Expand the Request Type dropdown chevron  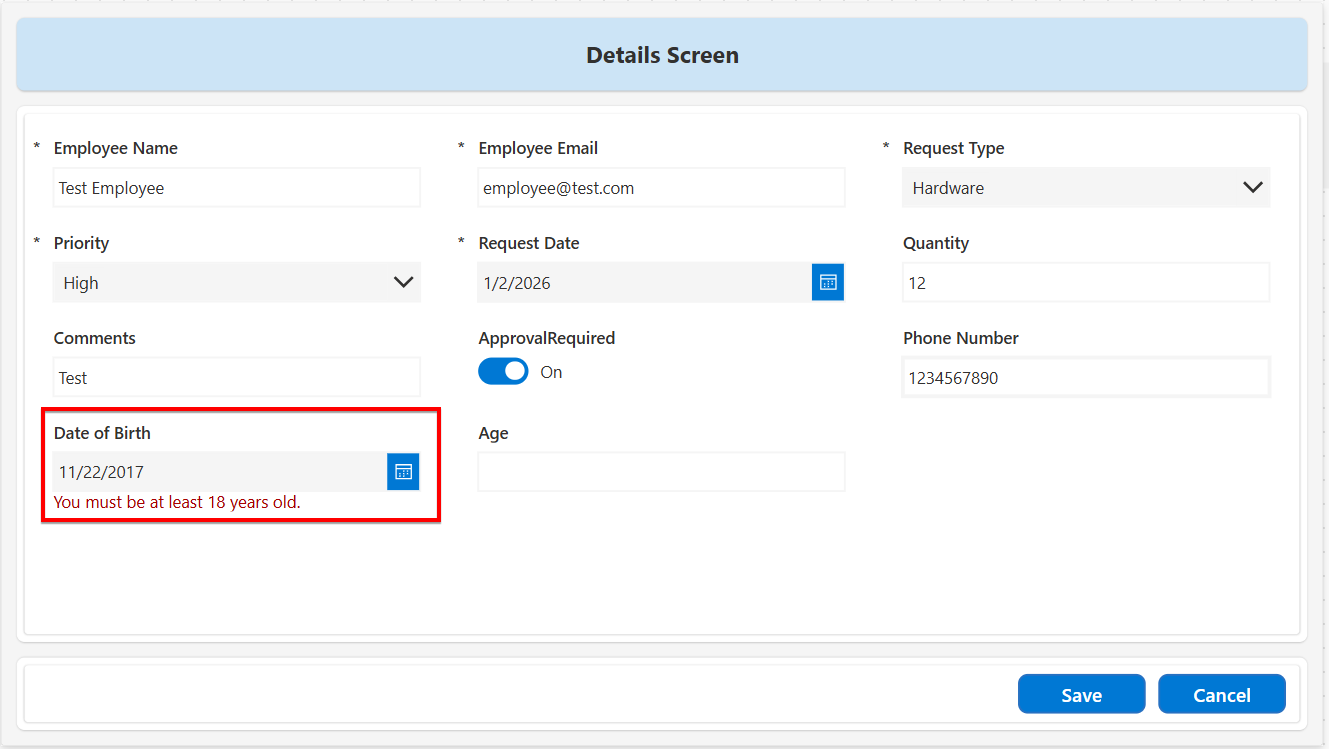click(x=1252, y=188)
